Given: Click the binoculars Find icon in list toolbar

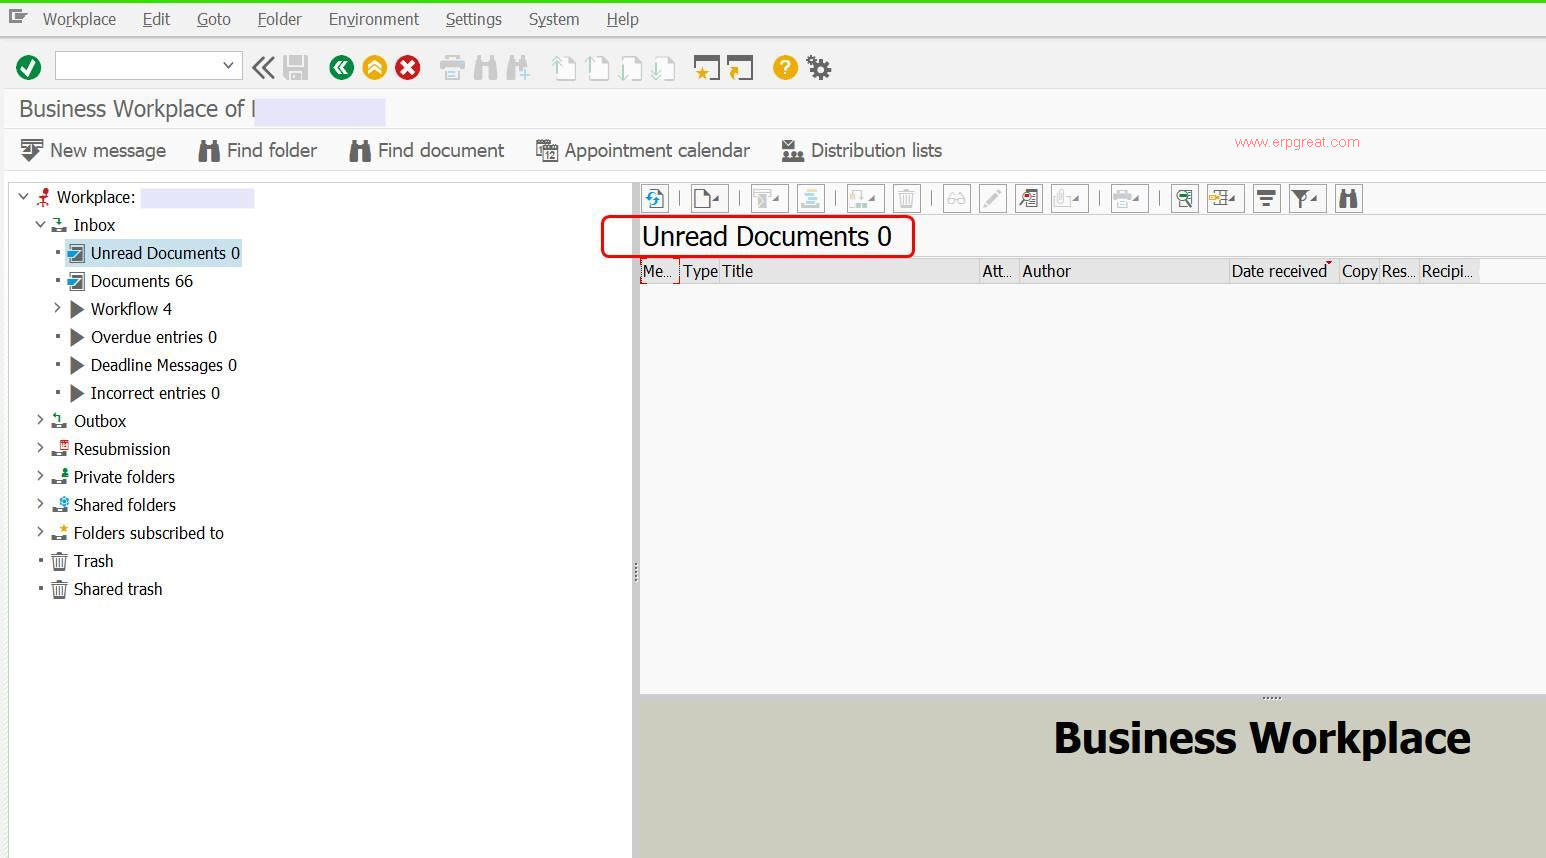Looking at the screenshot, I should pyautogui.click(x=1348, y=198).
